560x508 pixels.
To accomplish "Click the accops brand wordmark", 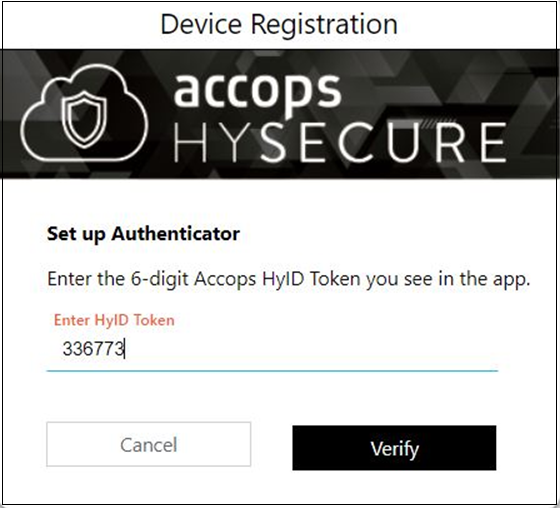I will [257, 90].
